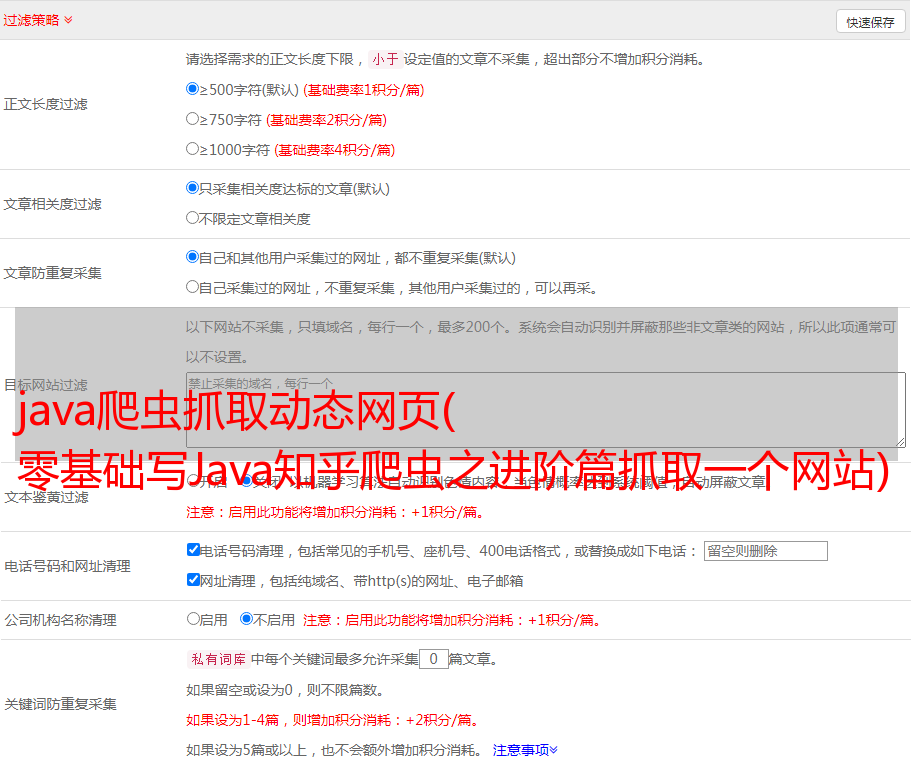Click the article count field showing 0

coord(434,659)
